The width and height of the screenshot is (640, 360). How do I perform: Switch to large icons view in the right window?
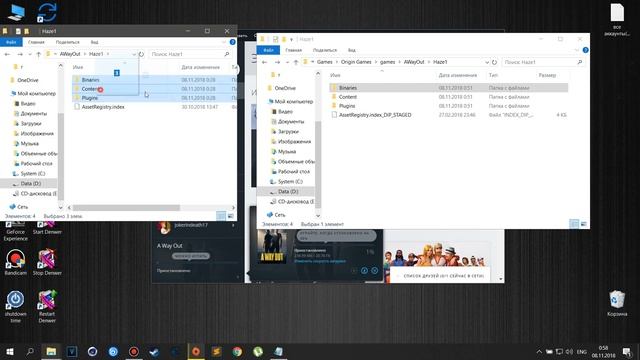(584, 224)
